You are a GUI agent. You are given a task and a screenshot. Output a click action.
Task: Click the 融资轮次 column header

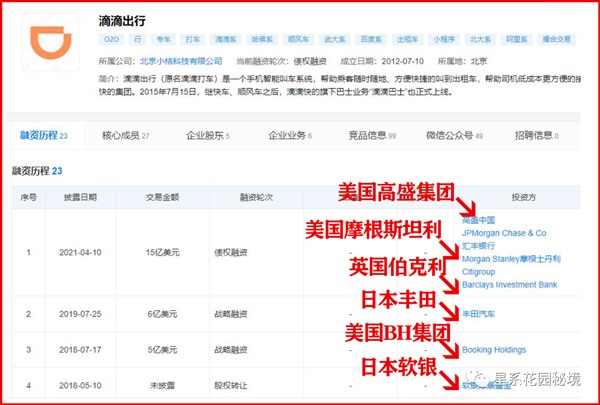256,198
